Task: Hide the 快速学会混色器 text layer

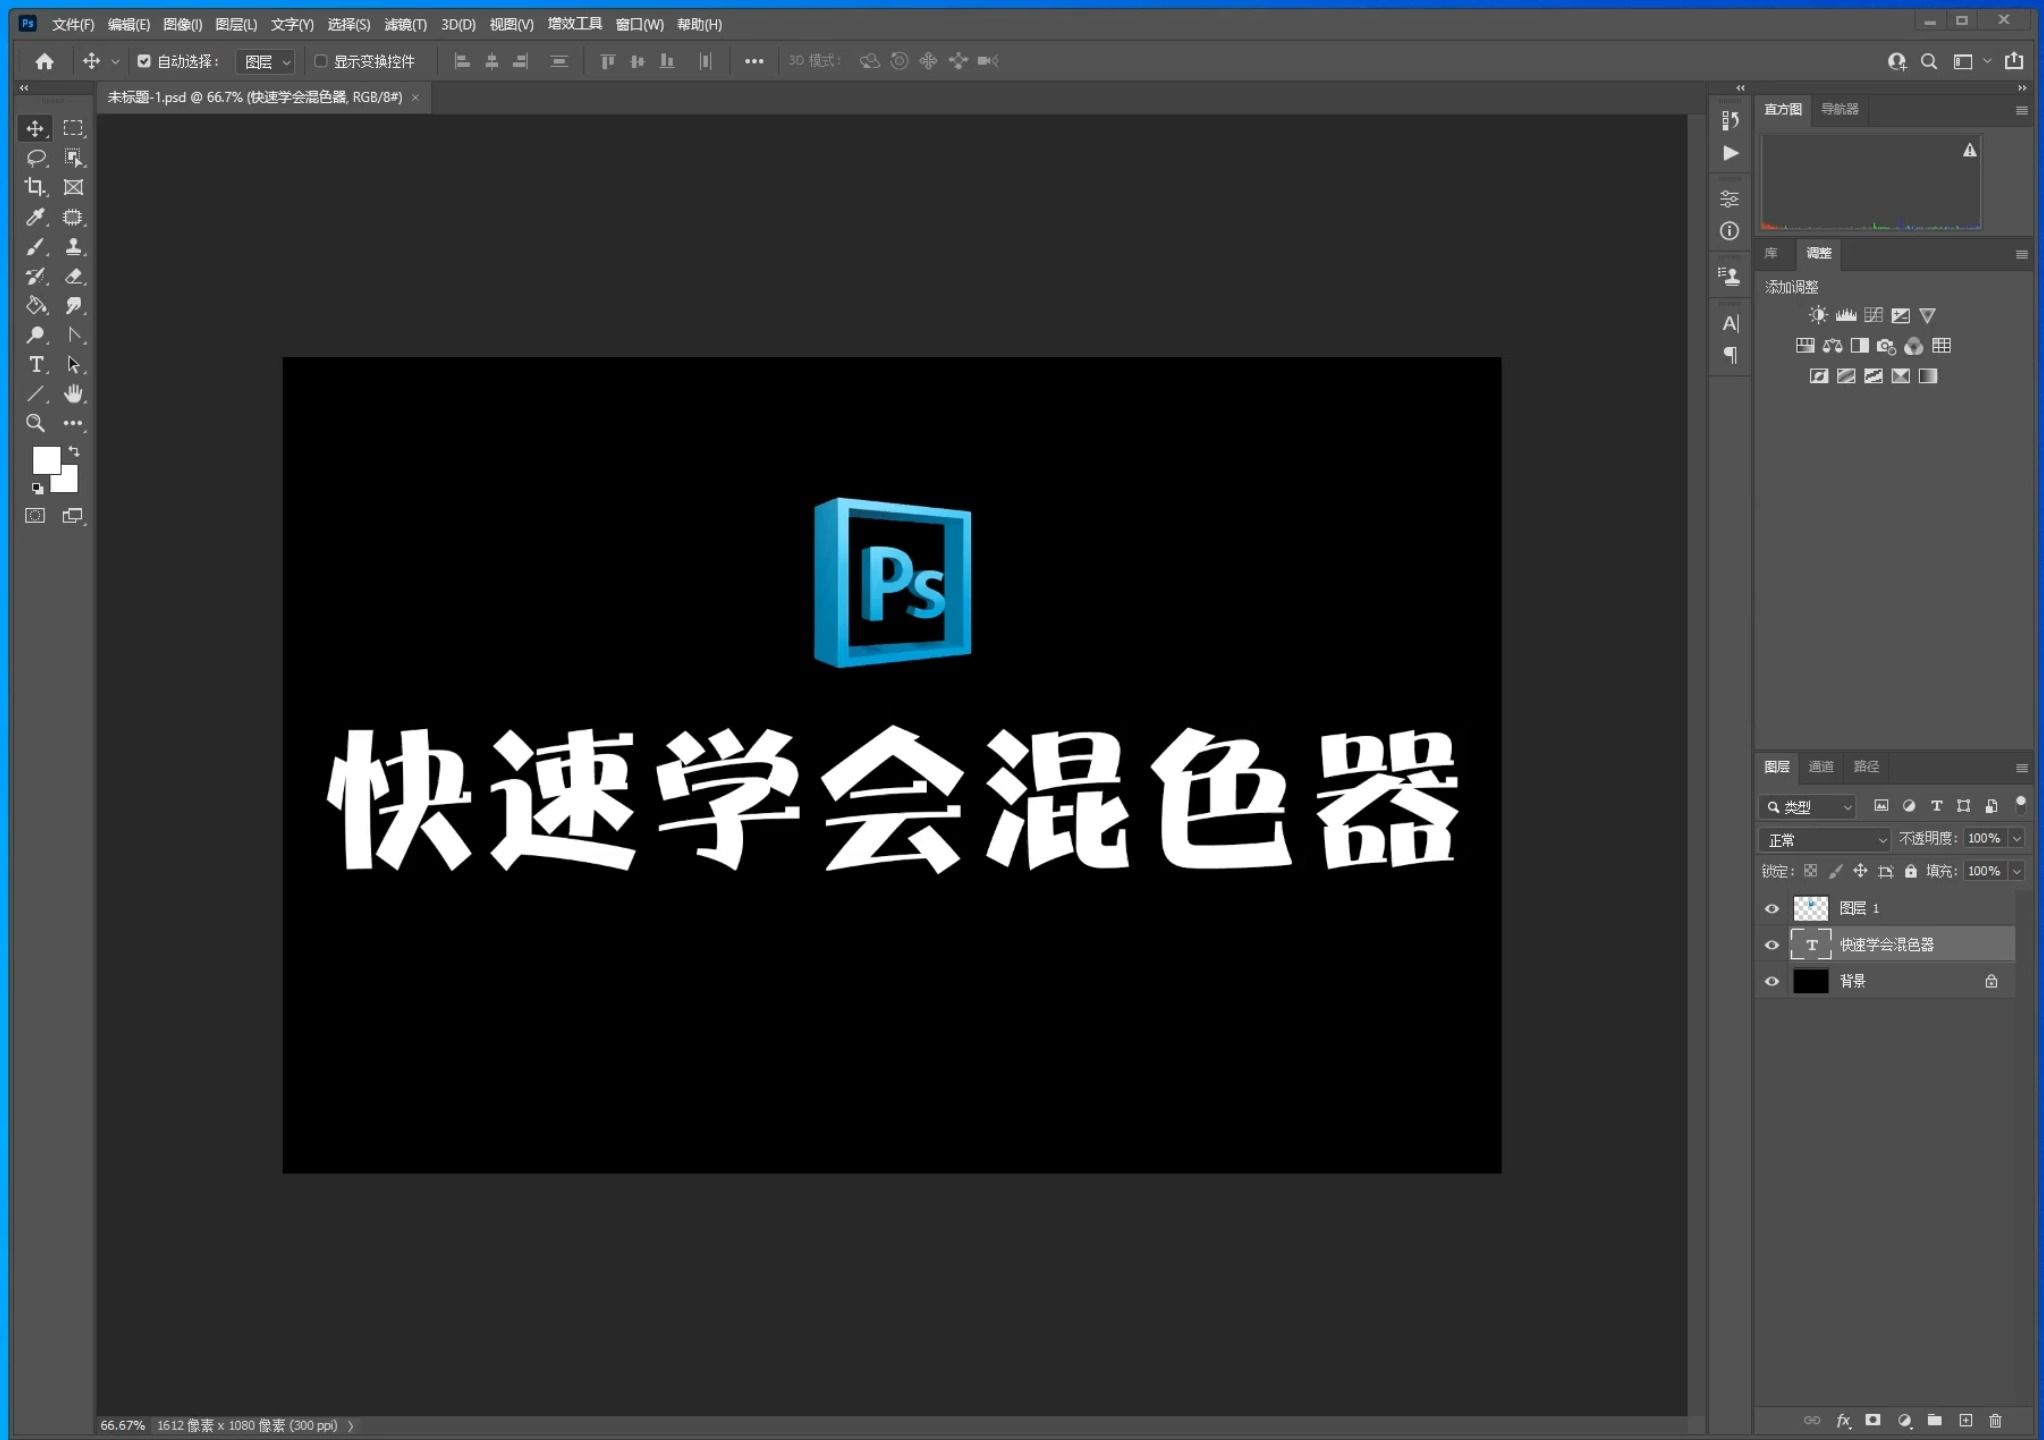Action: 1772,945
